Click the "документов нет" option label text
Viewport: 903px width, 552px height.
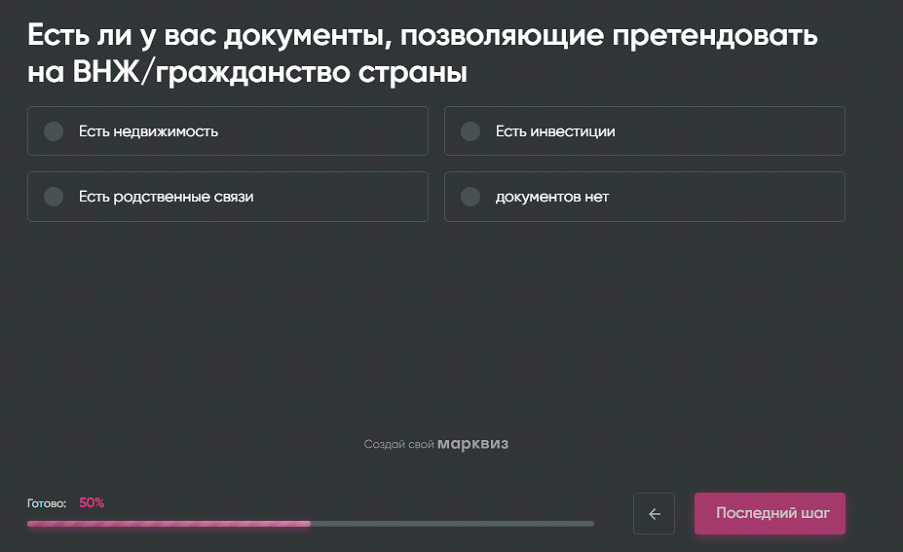[x=552, y=197]
